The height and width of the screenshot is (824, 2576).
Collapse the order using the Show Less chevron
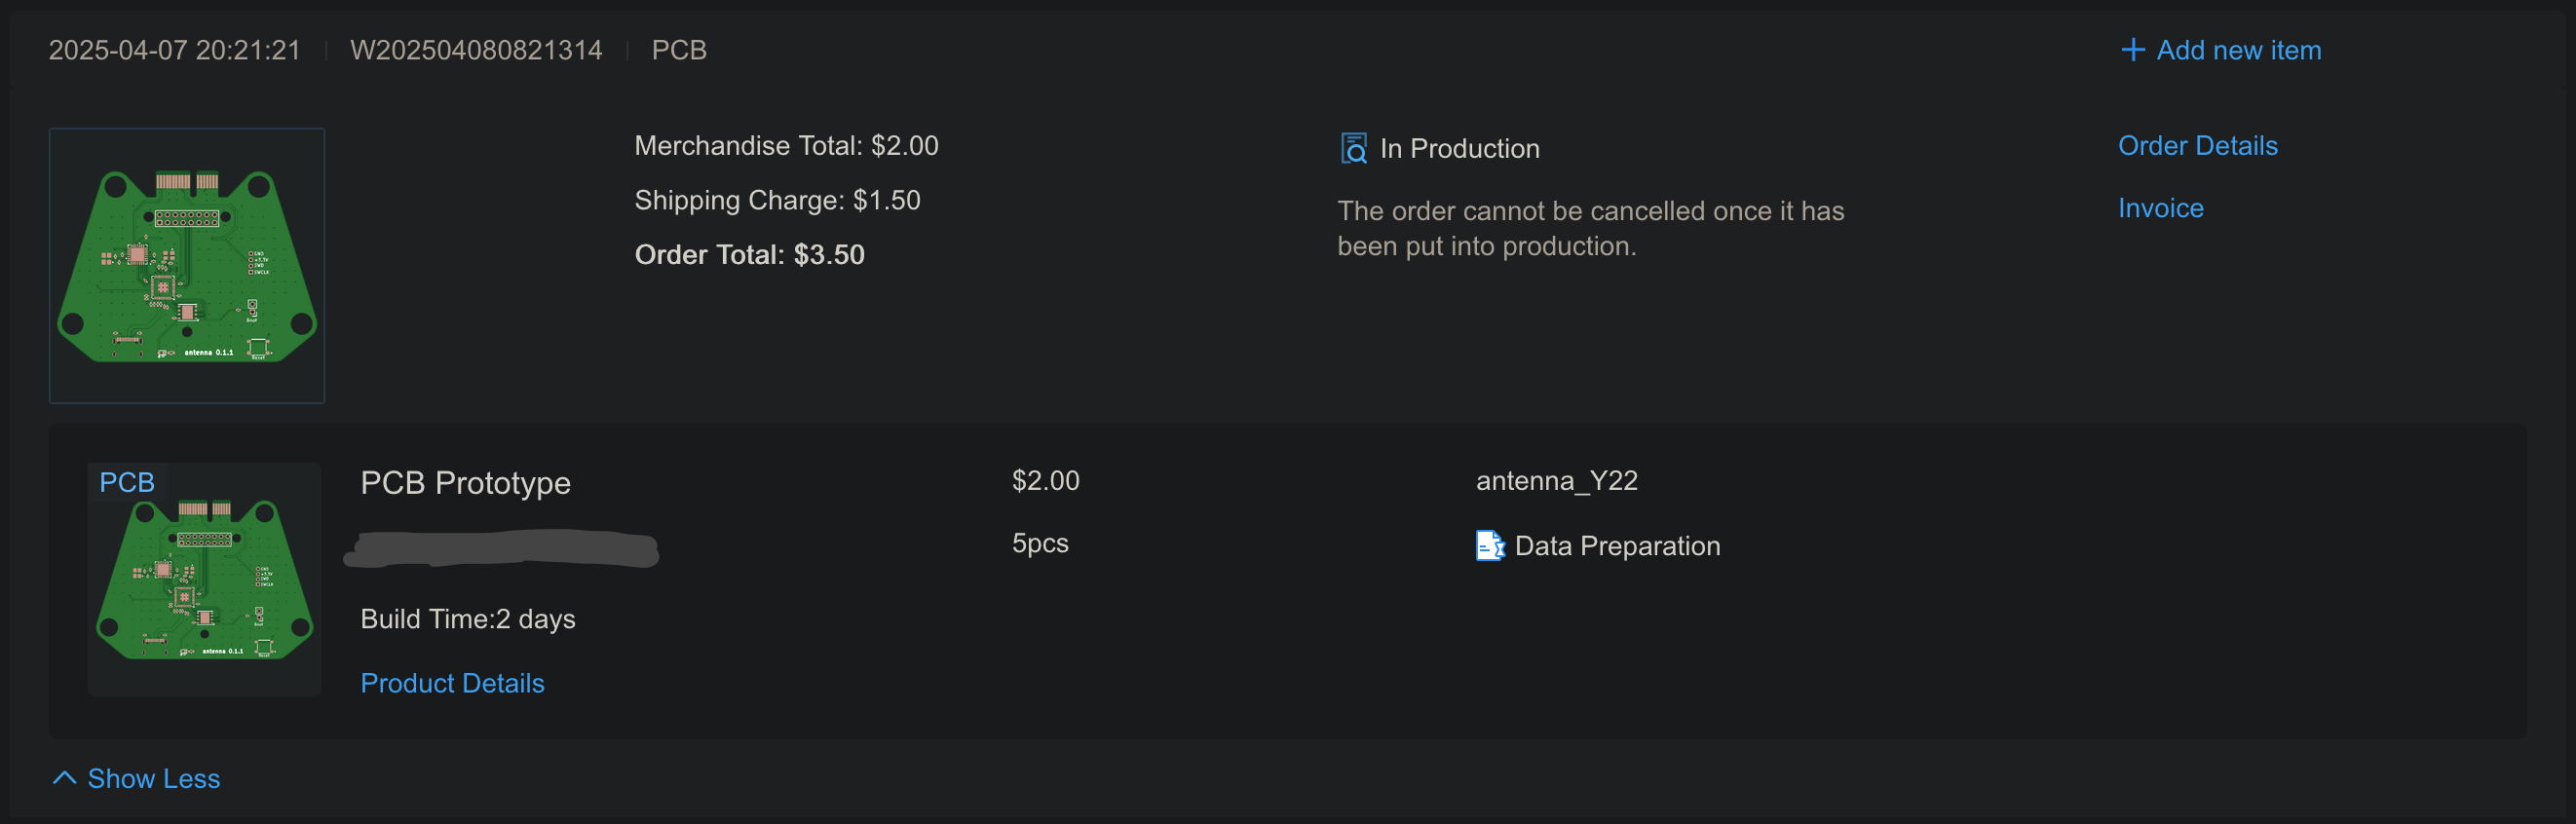64,778
